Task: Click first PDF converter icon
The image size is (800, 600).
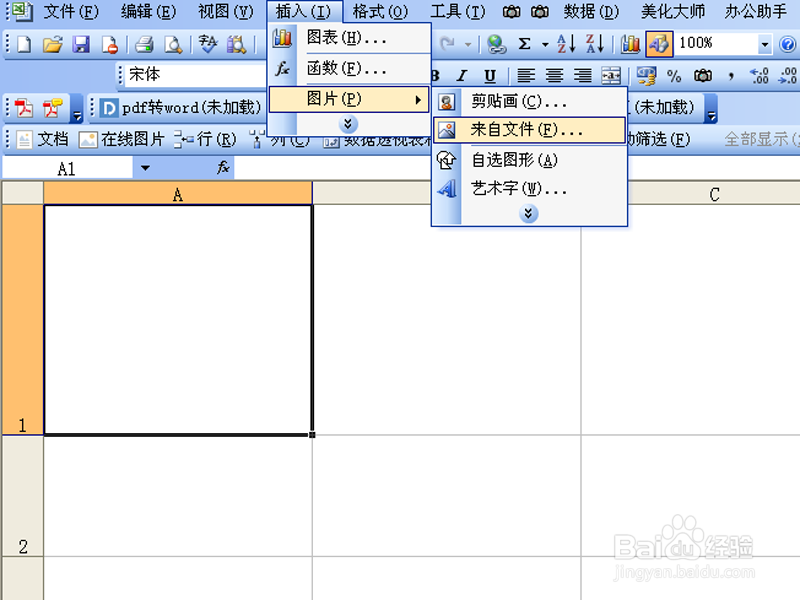Action: point(23,108)
